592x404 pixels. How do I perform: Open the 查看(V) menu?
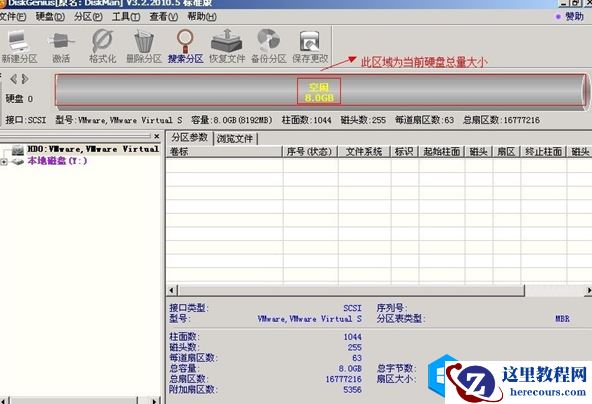tap(163, 17)
